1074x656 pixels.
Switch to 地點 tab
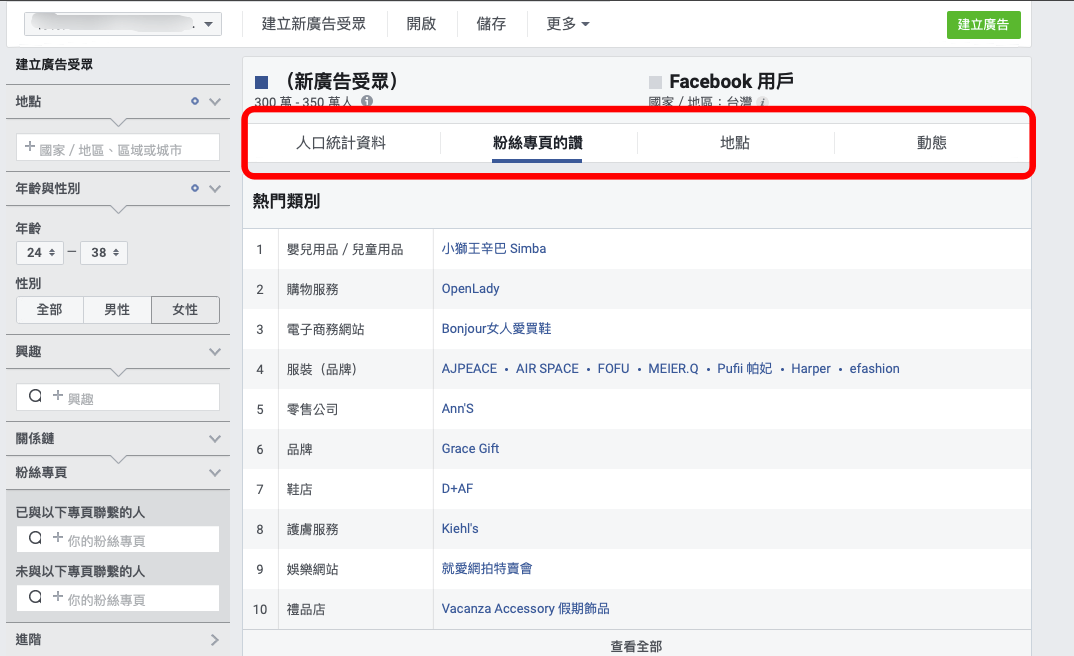tap(735, 142)
